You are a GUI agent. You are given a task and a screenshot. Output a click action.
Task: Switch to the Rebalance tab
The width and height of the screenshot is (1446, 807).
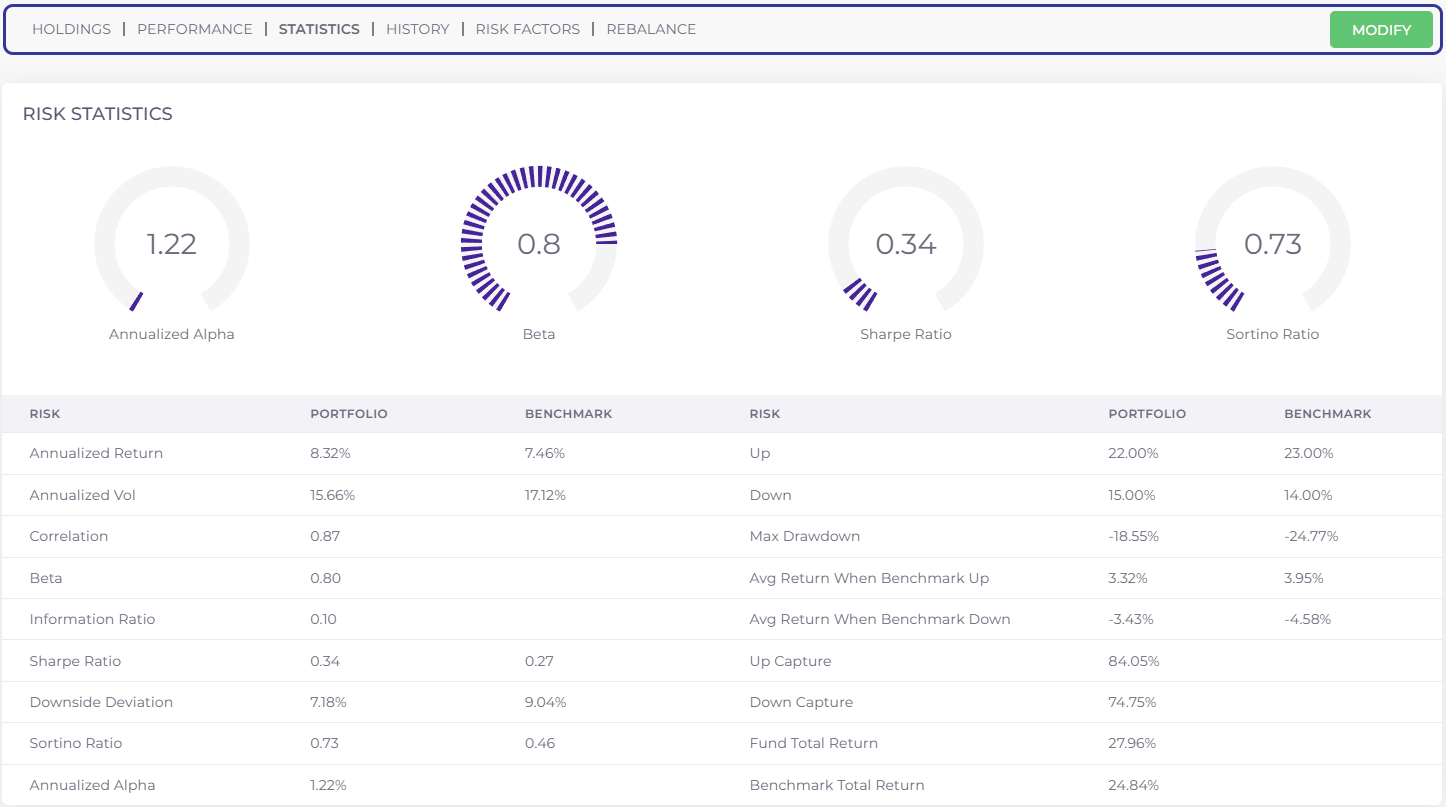651,29
